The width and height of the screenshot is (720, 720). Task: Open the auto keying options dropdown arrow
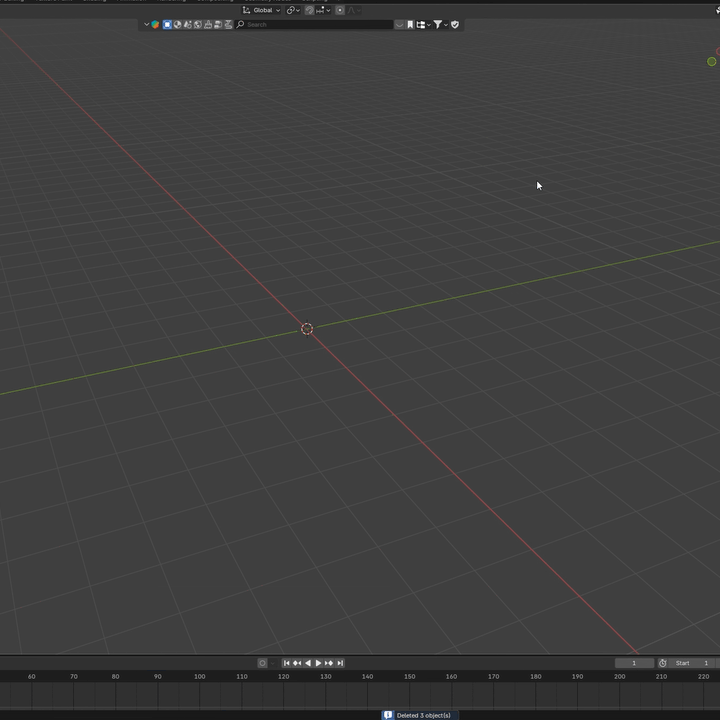tap(272, 663)
